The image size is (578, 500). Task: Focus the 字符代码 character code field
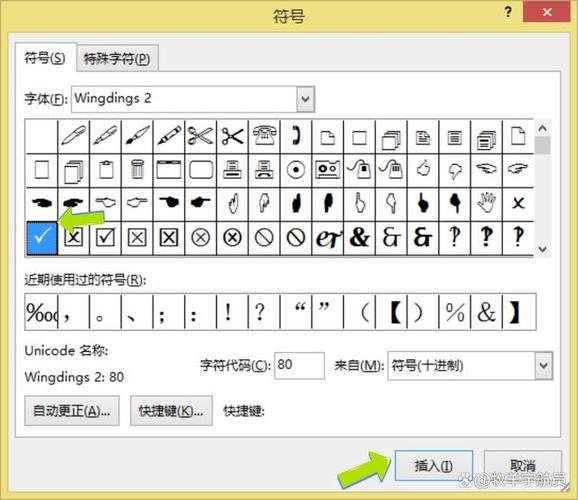tap(299, 365)
